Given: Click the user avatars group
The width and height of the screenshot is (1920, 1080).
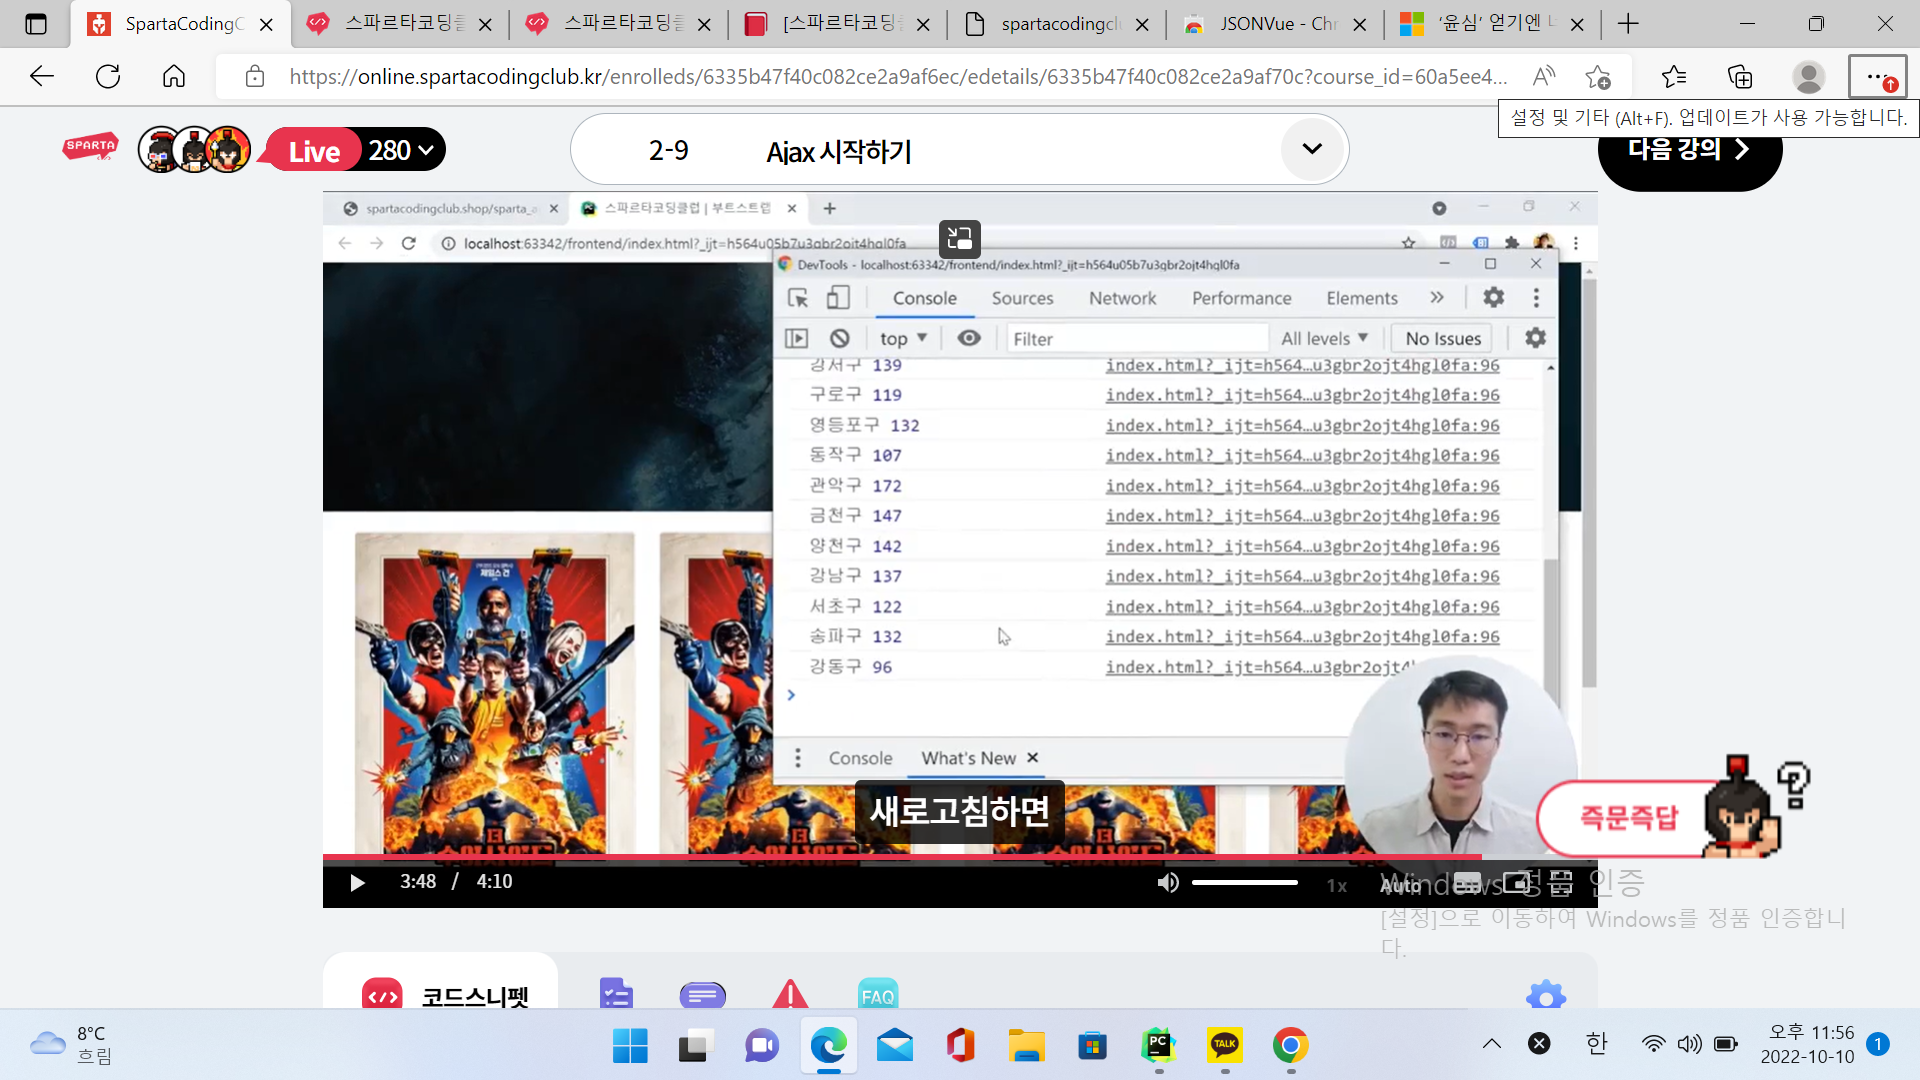Looking at the screenshot, I should point(194,149).
